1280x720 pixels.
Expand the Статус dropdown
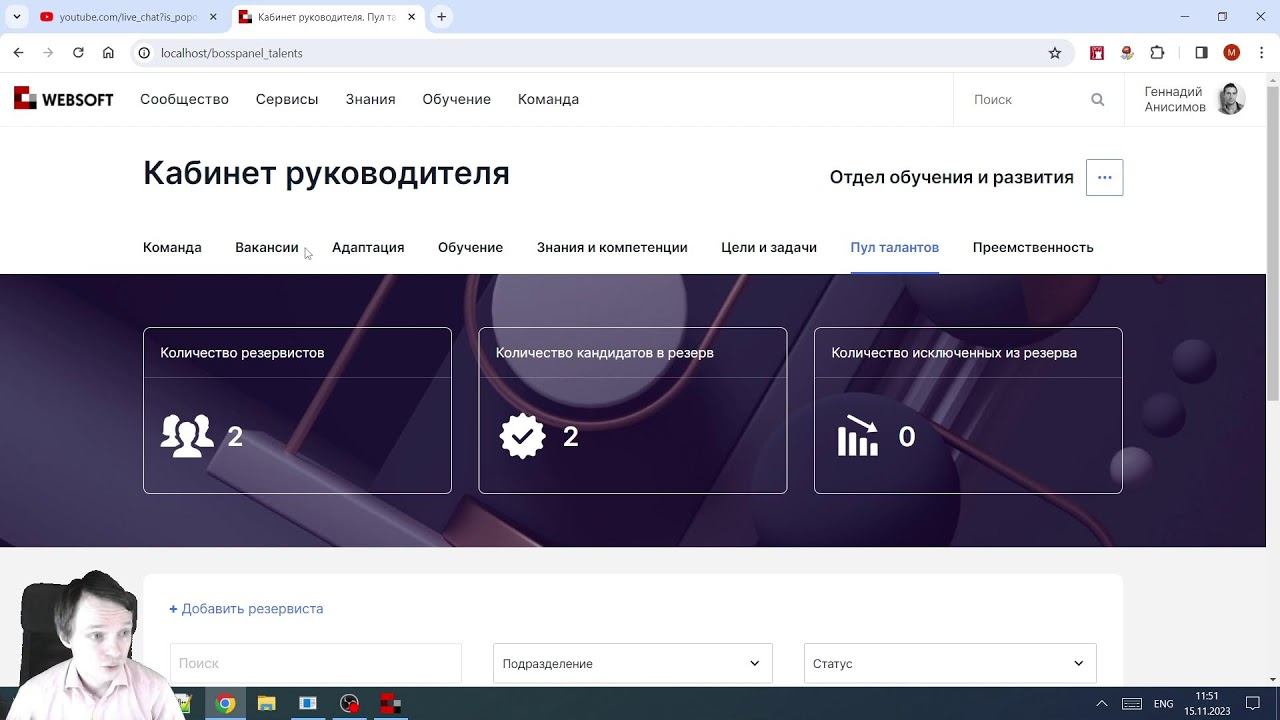coord(950,663)
